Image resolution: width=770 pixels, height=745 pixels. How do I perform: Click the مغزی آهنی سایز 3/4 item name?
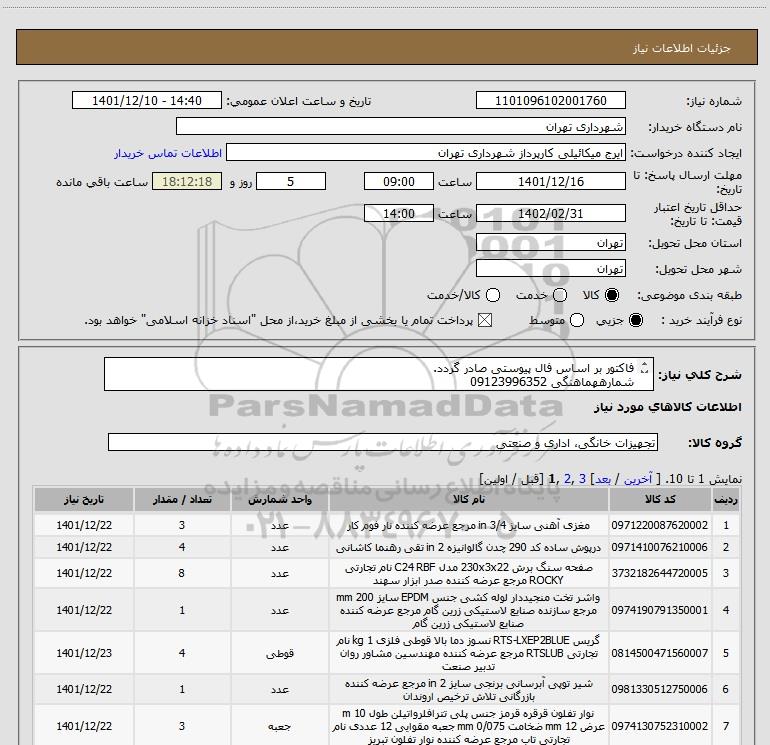click(x=468, y=525)
